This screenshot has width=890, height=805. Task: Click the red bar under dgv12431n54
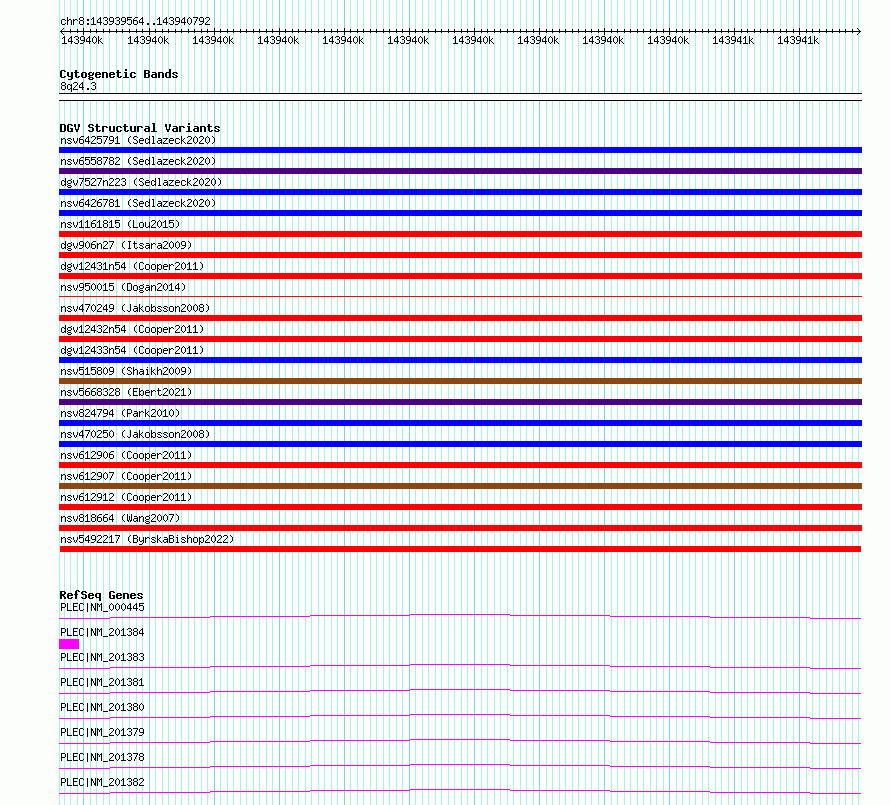coord(460,276)
